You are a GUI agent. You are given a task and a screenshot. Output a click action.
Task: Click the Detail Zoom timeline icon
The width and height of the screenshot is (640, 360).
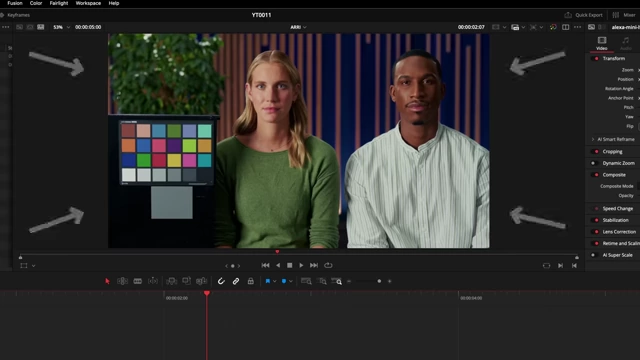[x=322, y=281]
